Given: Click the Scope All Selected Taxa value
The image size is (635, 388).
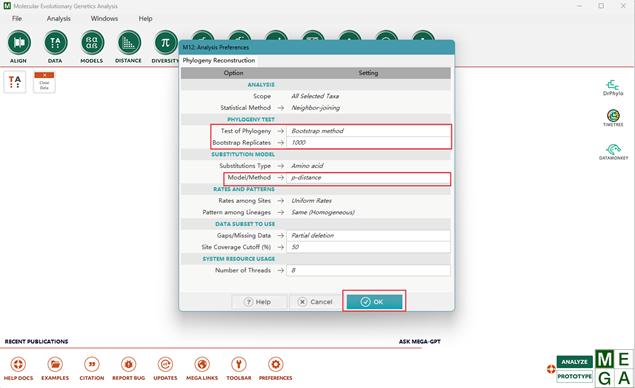Looking at the screenshot, I should 315,96.
